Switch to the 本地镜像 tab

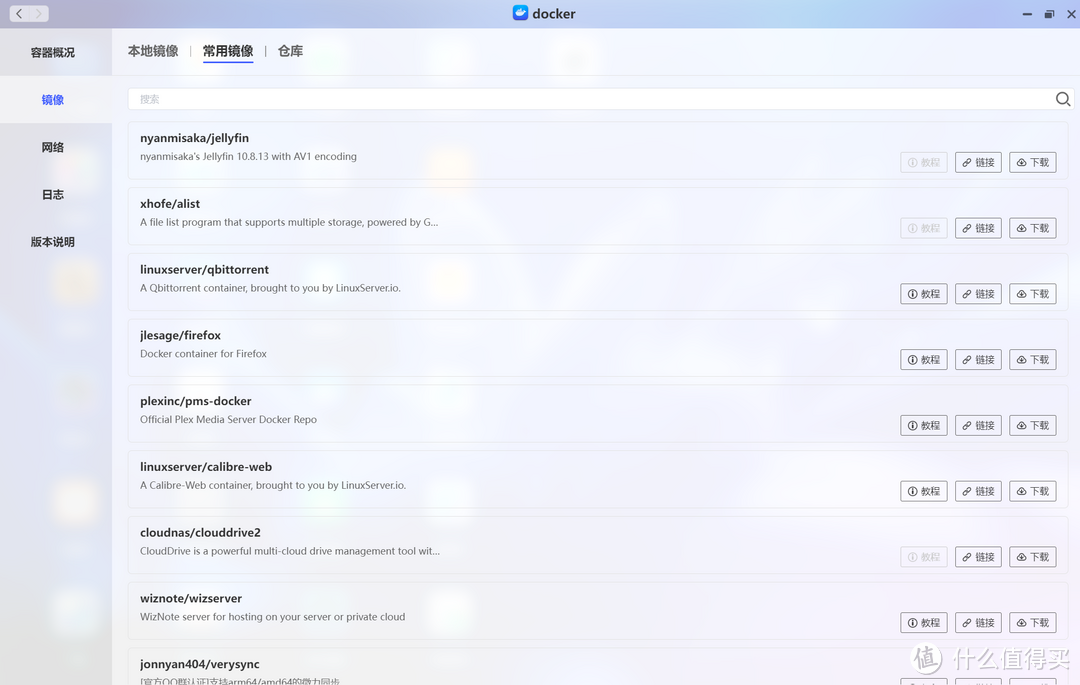[153, 51]
